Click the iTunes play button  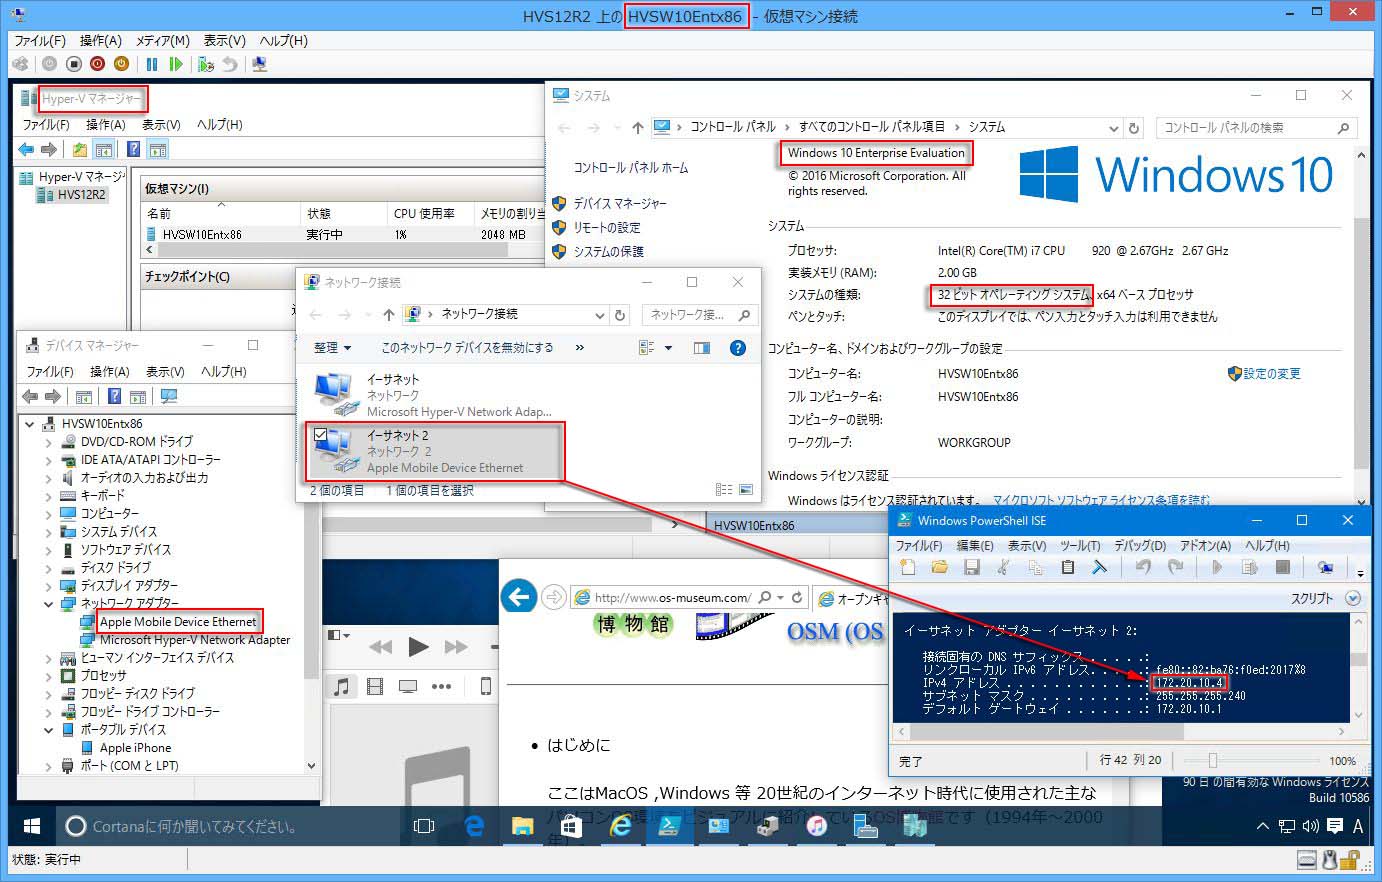tap(418, 647)
